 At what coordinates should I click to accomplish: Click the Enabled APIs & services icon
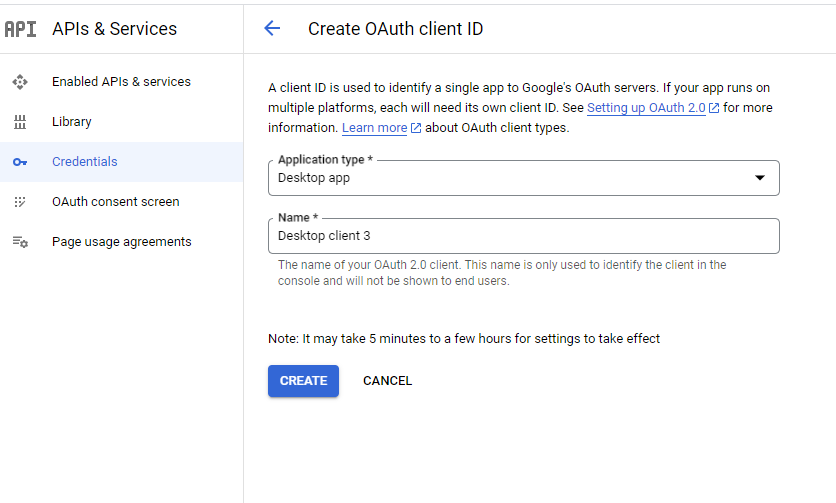[20, 82]
